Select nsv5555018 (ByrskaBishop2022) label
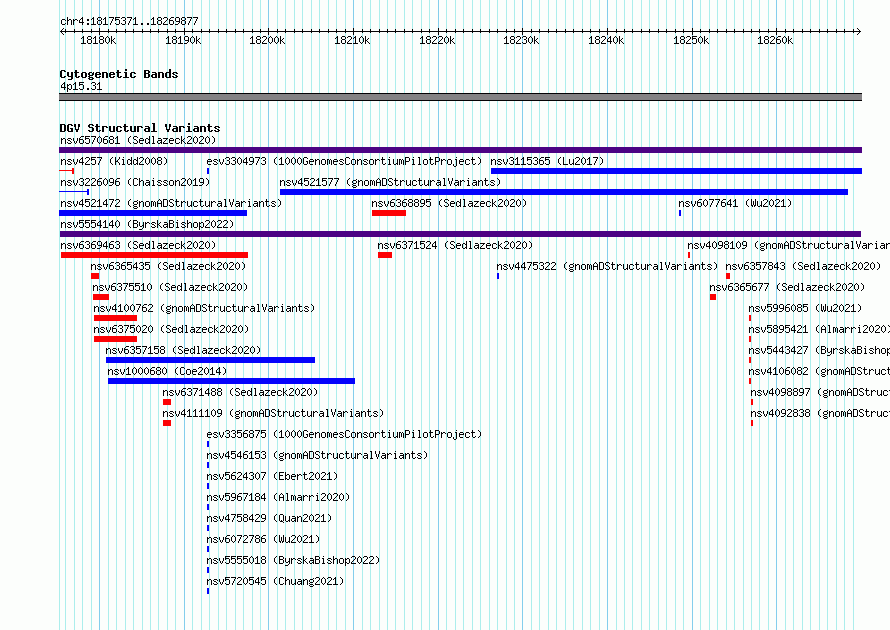Image resolution: width=890 pixels, height=630 pixels. (293, 560)
